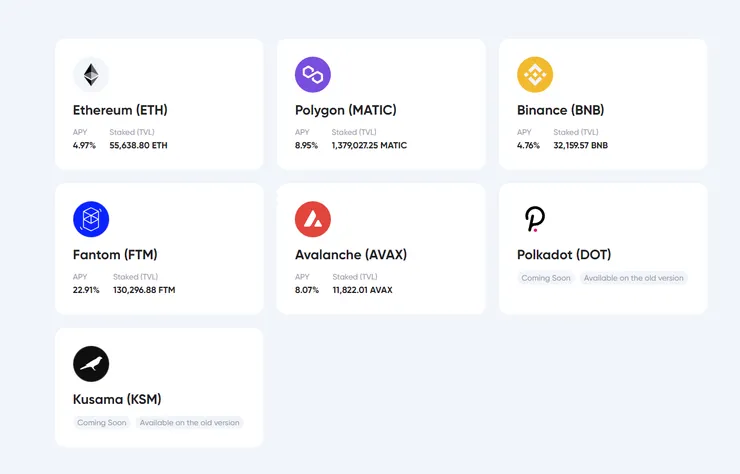Image resolution: width=740 pixels, height=474 pixels.
Task: Open the Polygon (MATIC) card title
Action: point(345,110)
